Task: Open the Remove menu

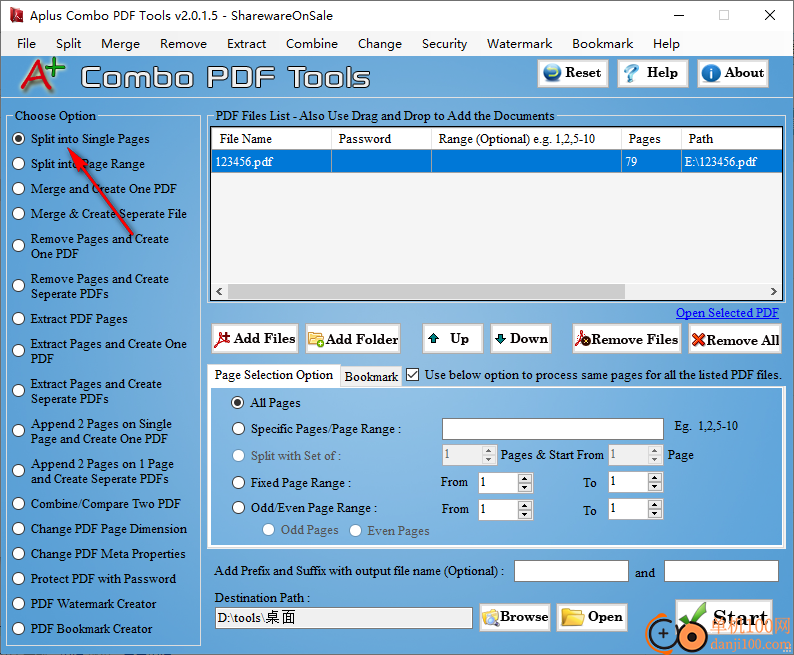Action: (183, 44)
